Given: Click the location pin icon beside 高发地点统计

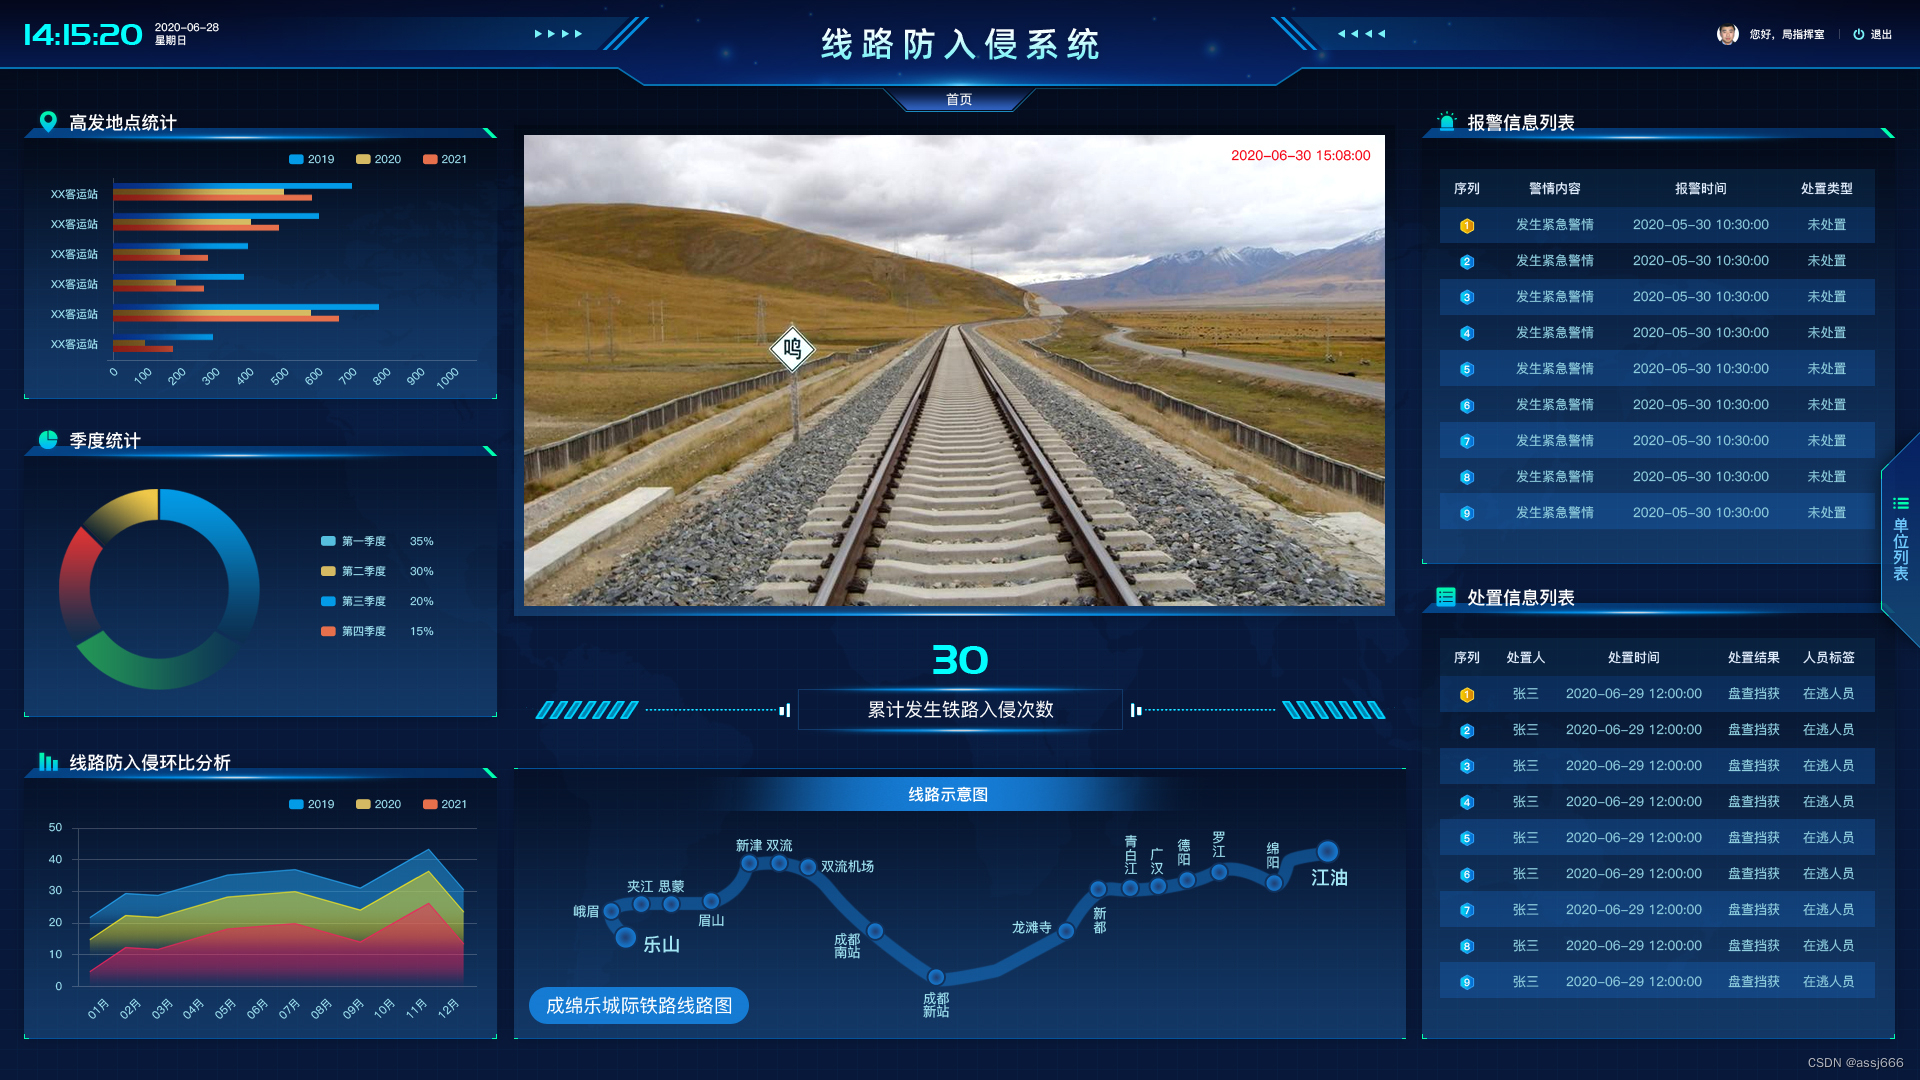Looking at the screenshot, I should click(47, 122).
